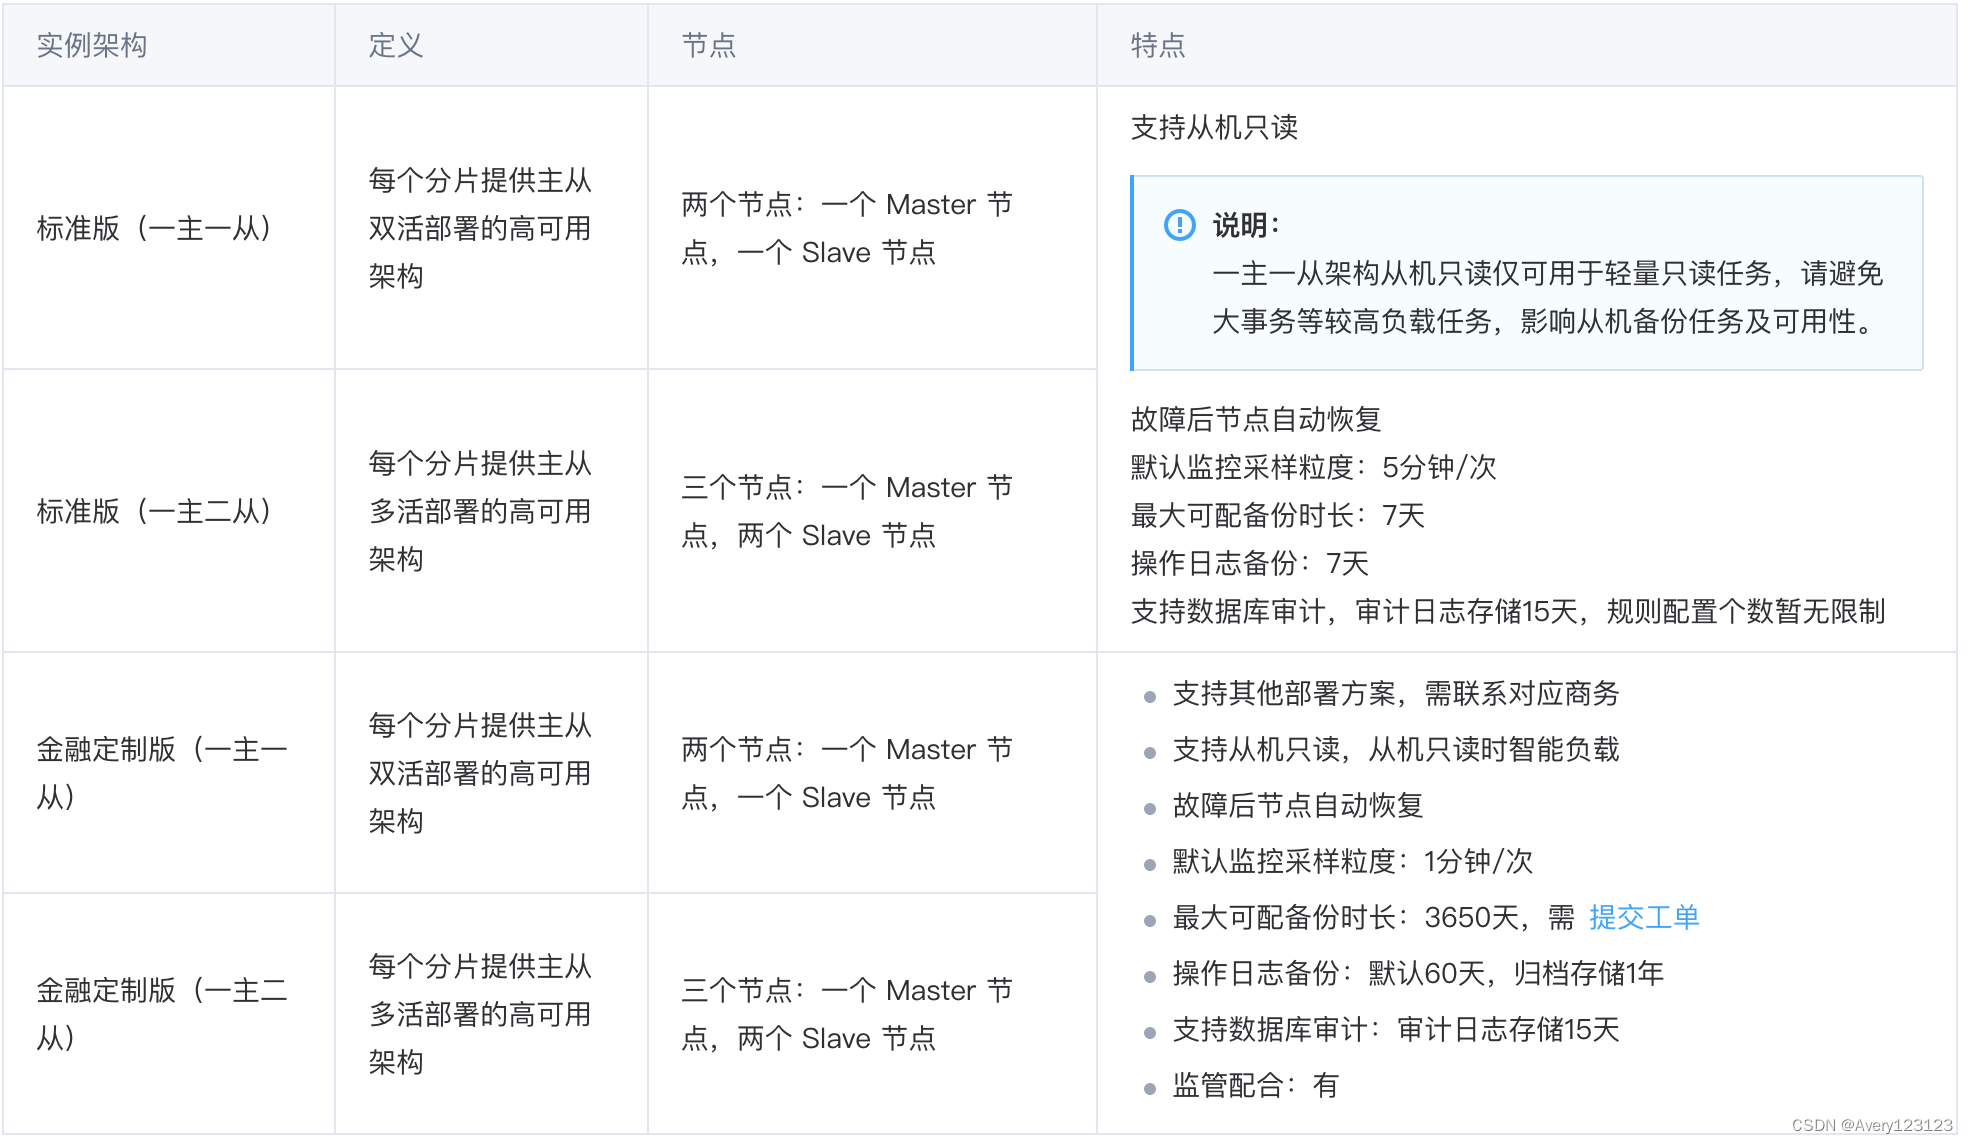Click the 操作日志备份：默认60天 bullet
1968x1144 pixels.
1417,973
